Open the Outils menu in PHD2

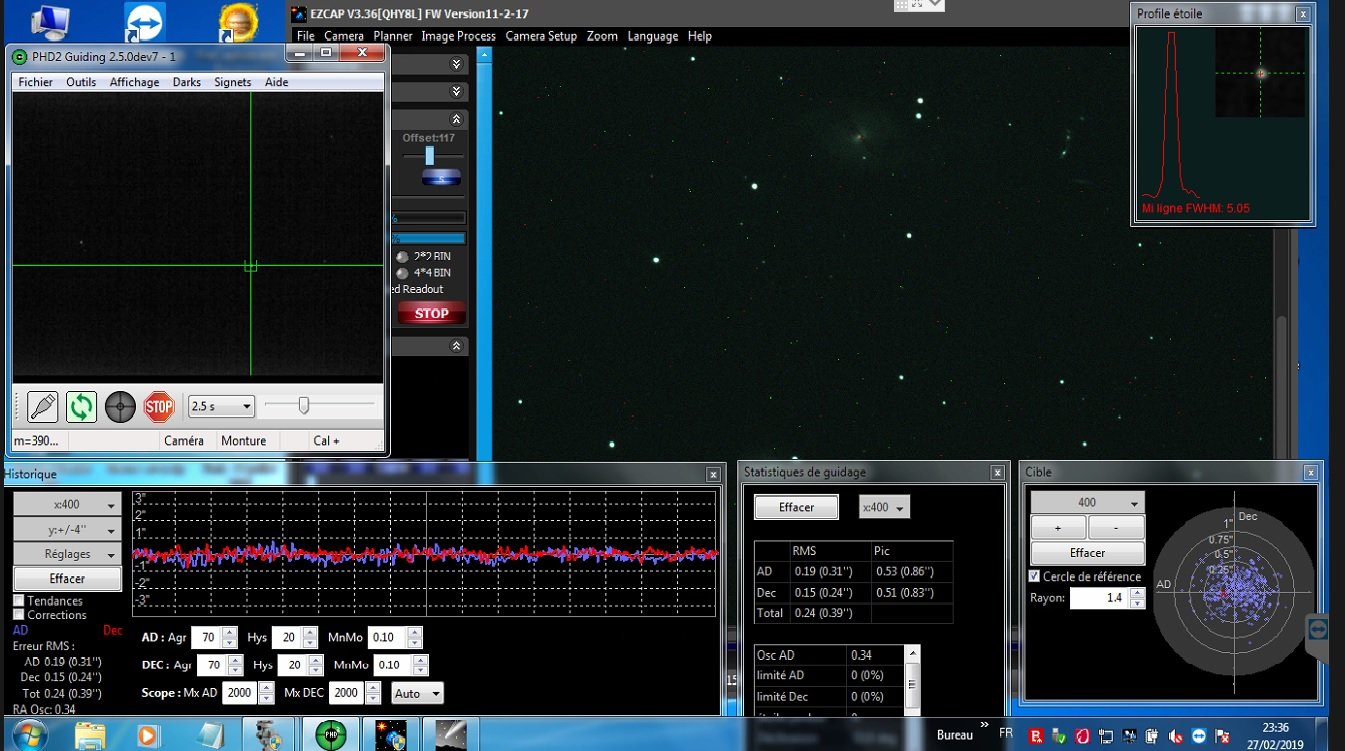coord(81,82)
